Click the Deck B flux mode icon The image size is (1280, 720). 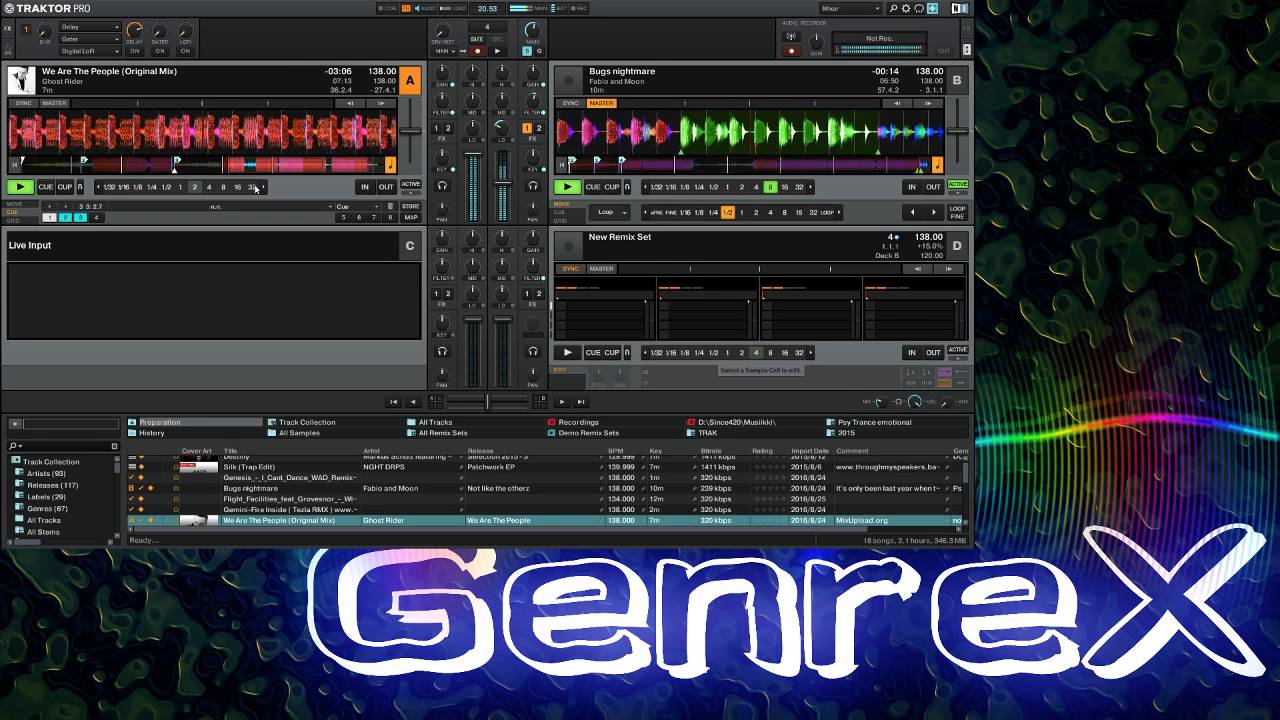coord(627,187)
